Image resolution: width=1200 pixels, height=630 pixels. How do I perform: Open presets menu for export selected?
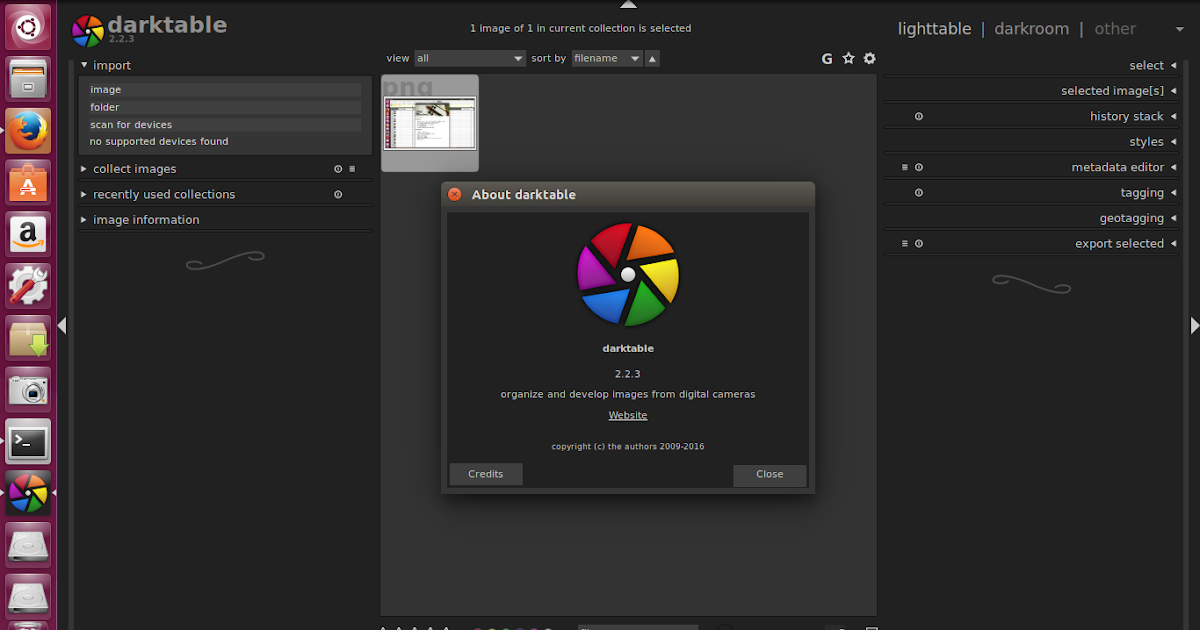(x=905, y=243)
